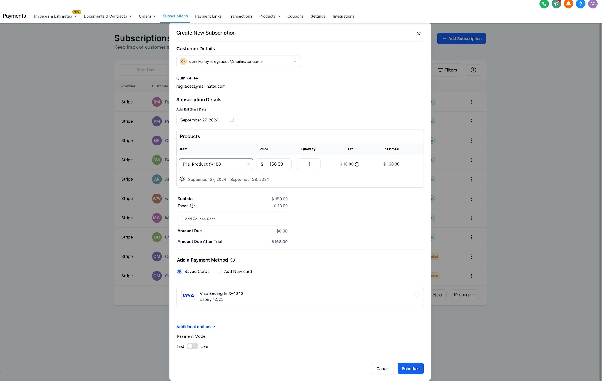Screen dimensions: 602x381
Task: Go to the Transactions tab
Action: [241, 17]
